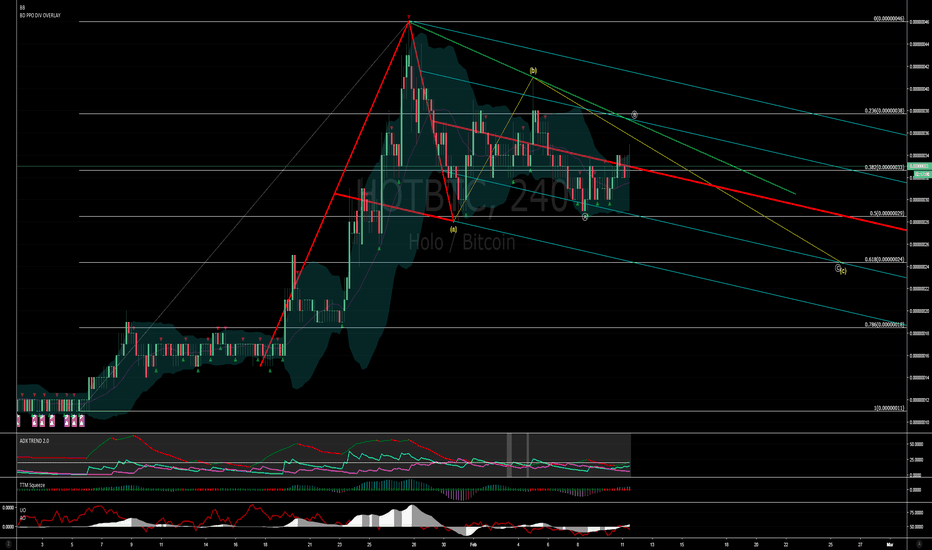This screenshot has height=550, width=932.
Task: Select the 0.236(0.00000038) Fibonacci level label
Action: 884,111
